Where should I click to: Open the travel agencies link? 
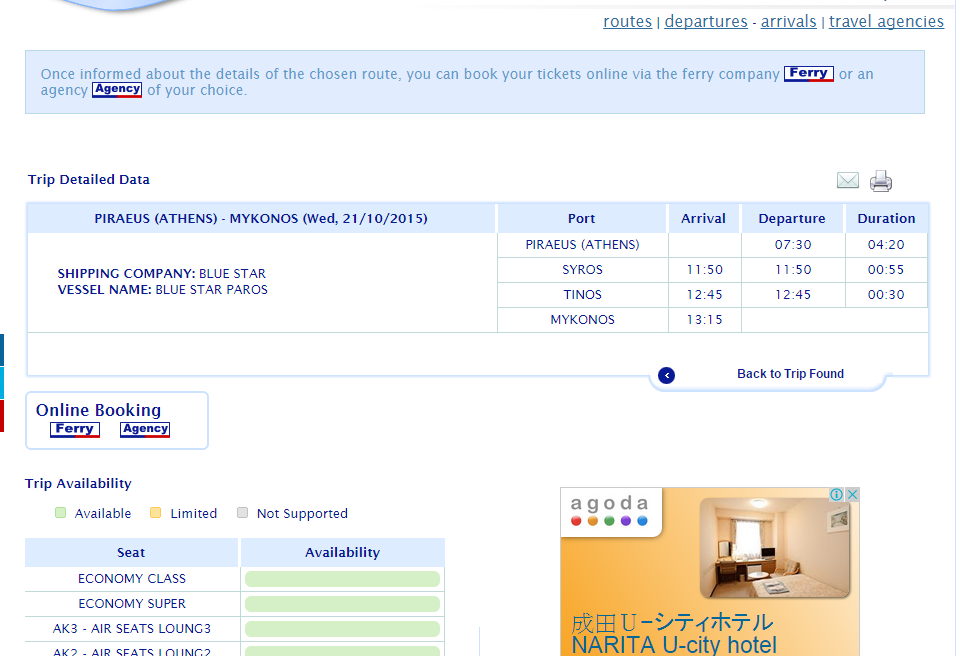(x=886, y=22)
